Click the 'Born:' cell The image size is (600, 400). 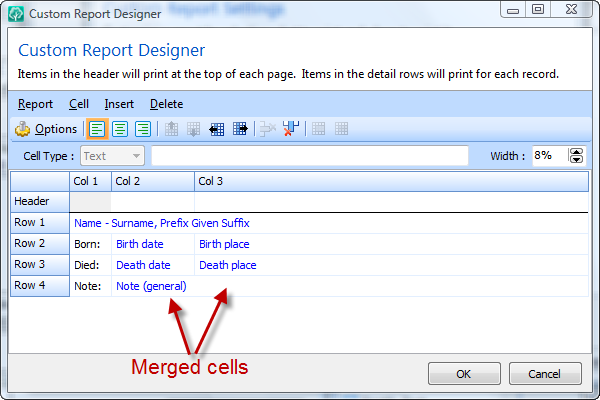(90, 244)
